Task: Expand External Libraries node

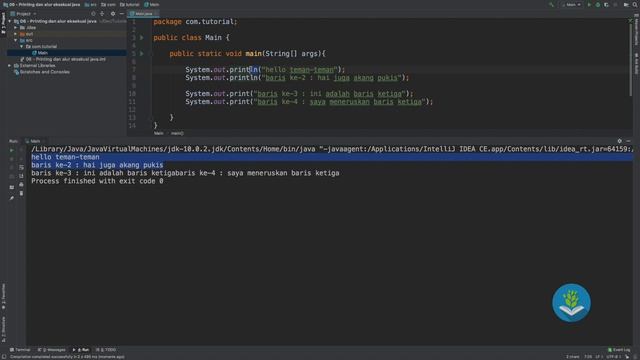Action: 10,65
